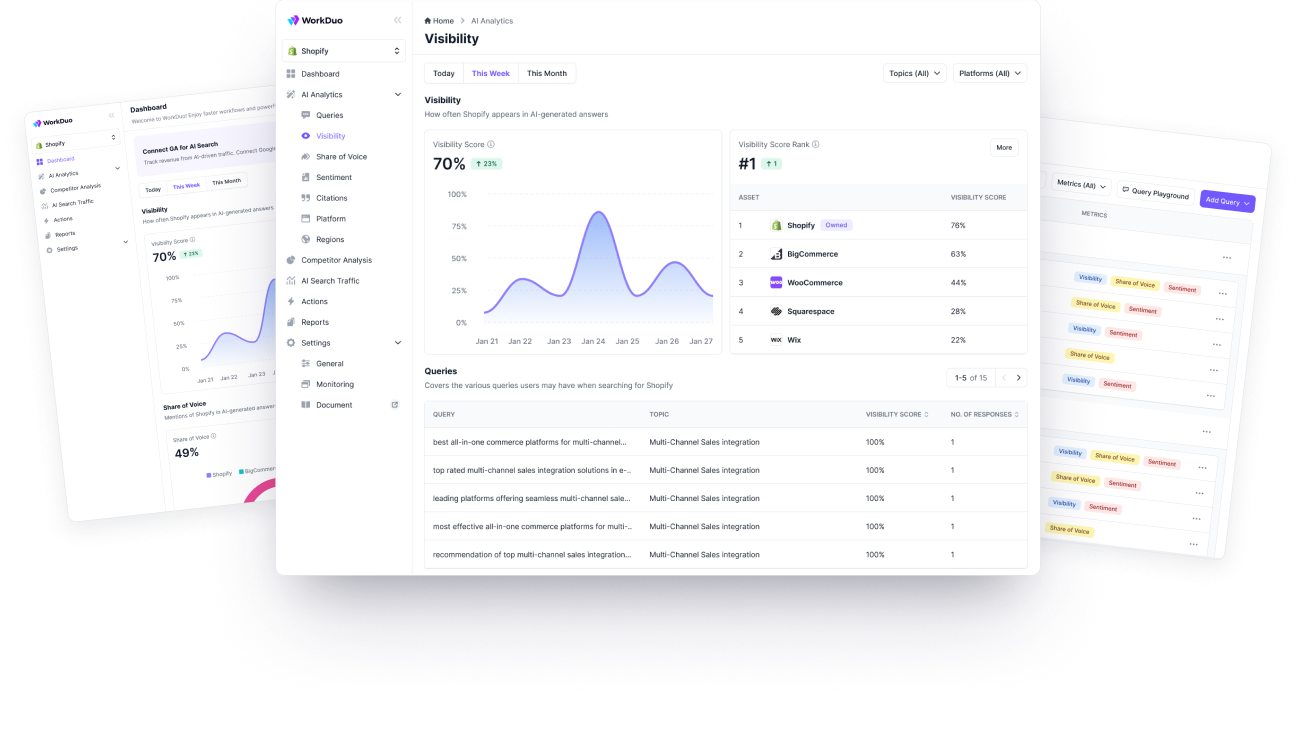Viewport: 1296px width, 737px height.
Task: Click the Visibility Score info icon
Action: pos(491,145)
